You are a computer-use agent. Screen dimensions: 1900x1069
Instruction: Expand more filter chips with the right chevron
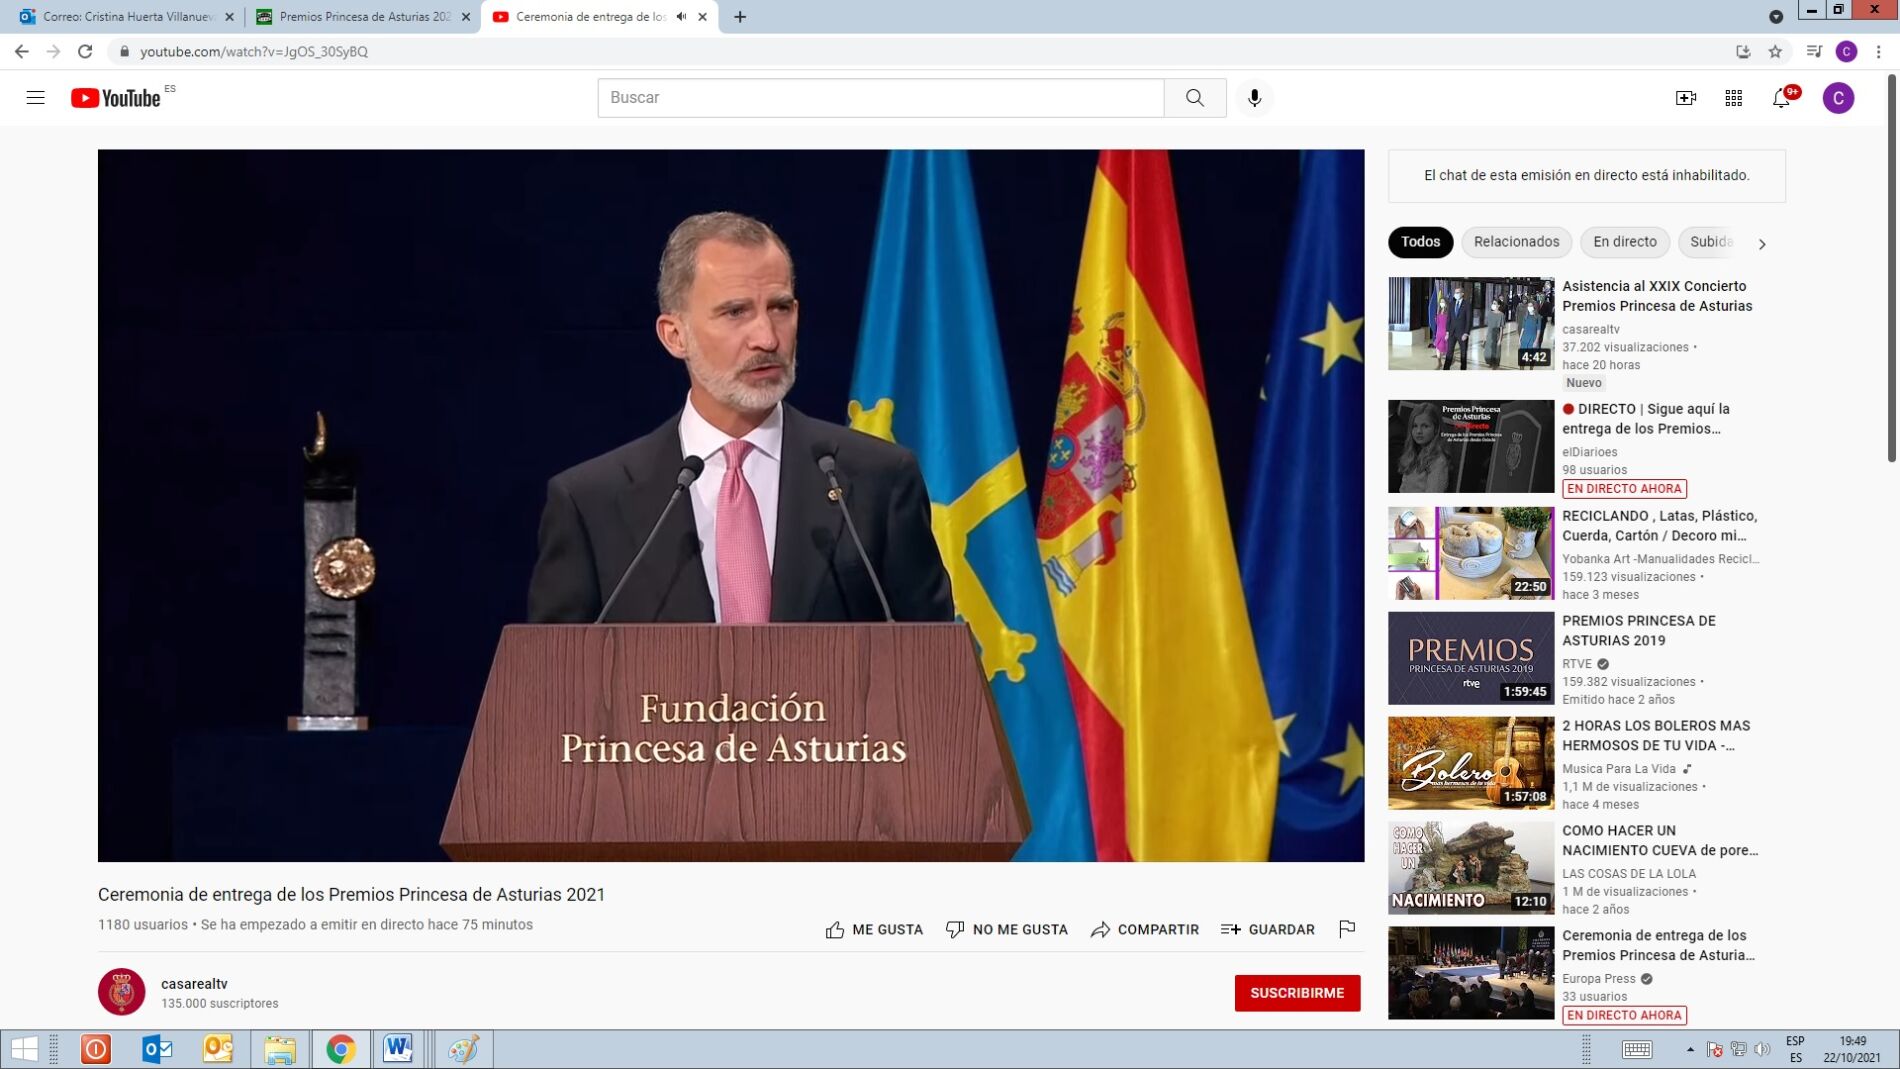pos(1762,243)
